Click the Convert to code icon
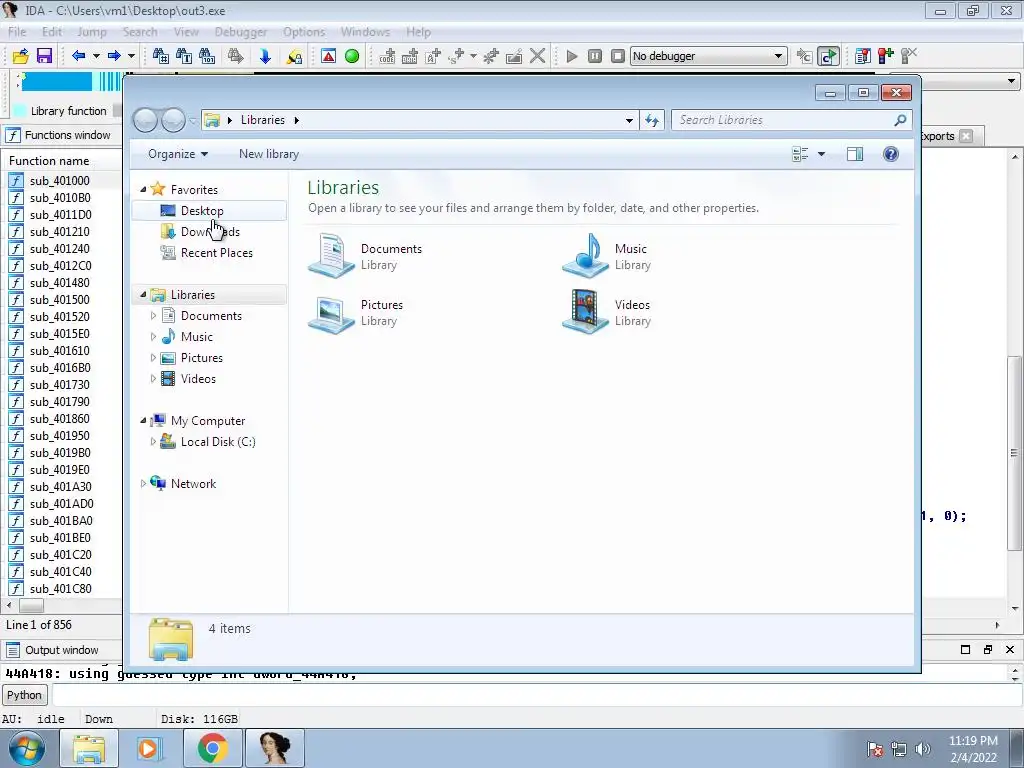Image resolution: width=1024 pixels, height=768 pixels. pyautogui.click(x=387, y=56)
